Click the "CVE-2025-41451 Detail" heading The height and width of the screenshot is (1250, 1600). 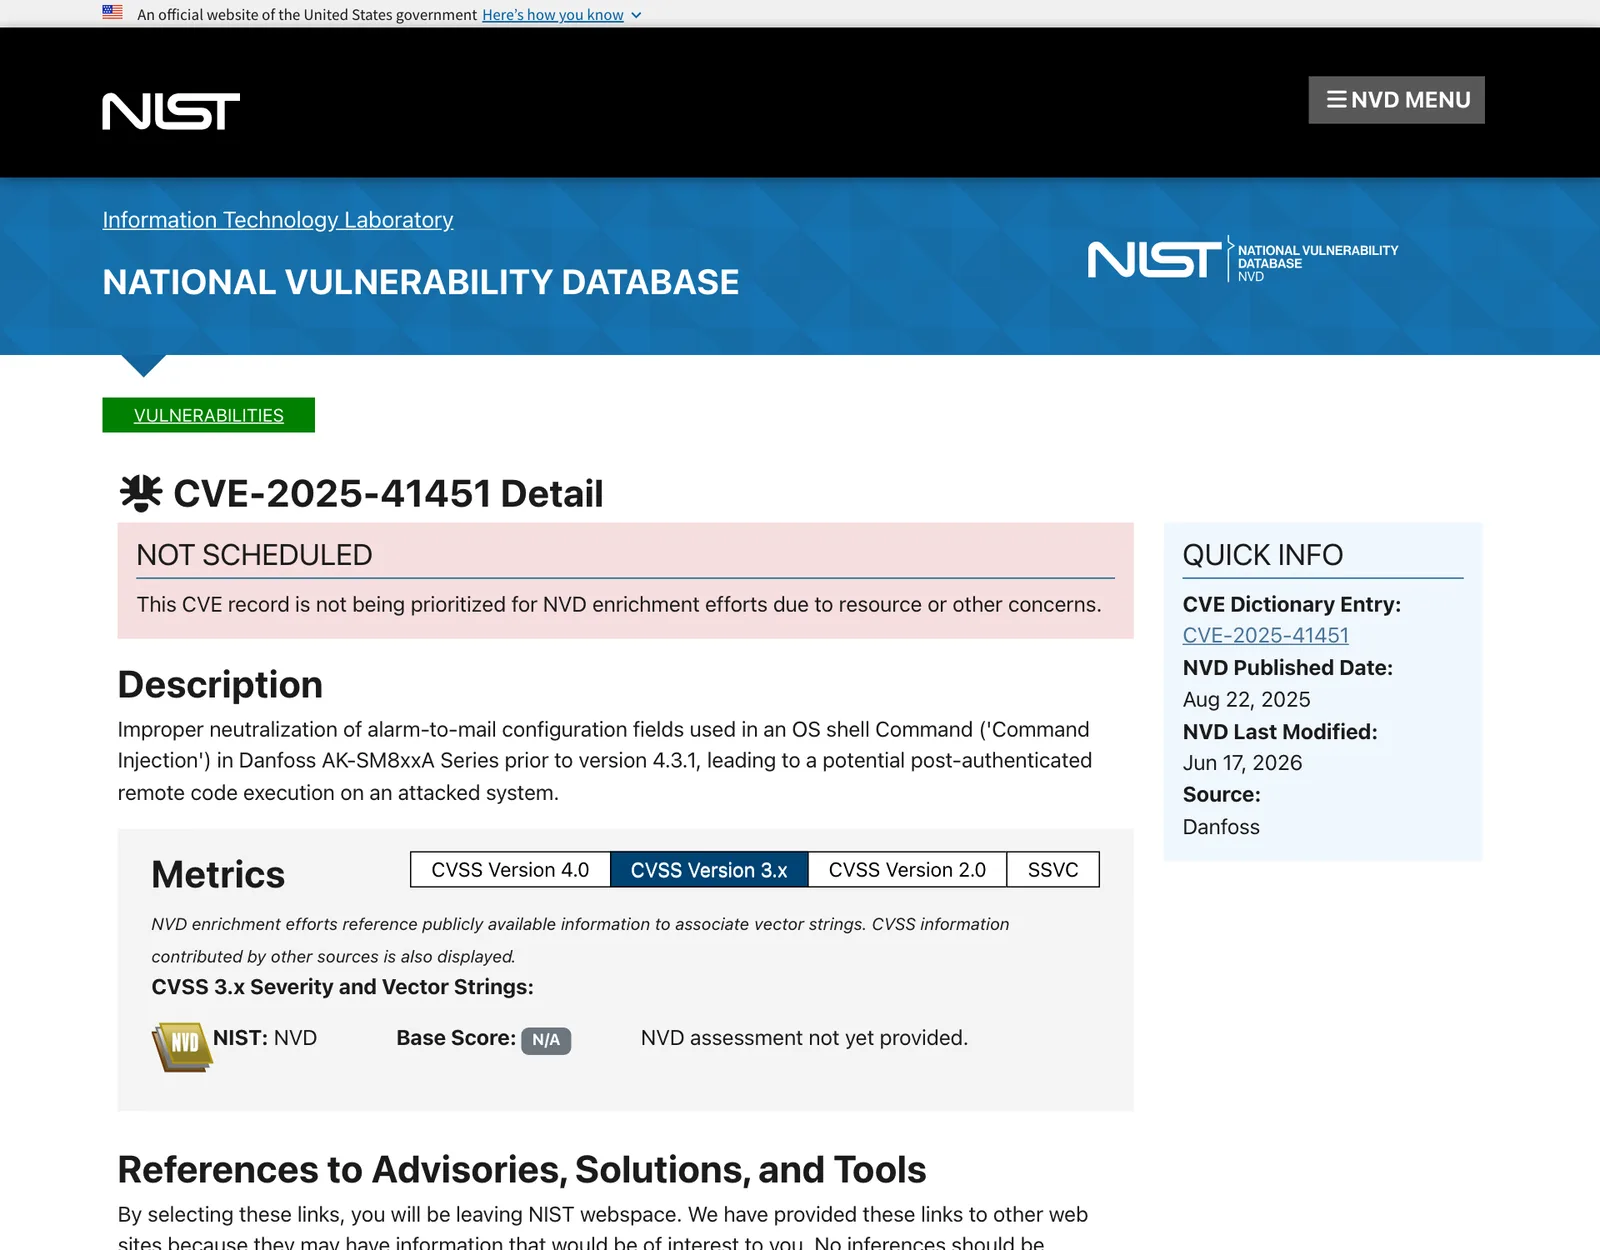click(388, 494)
